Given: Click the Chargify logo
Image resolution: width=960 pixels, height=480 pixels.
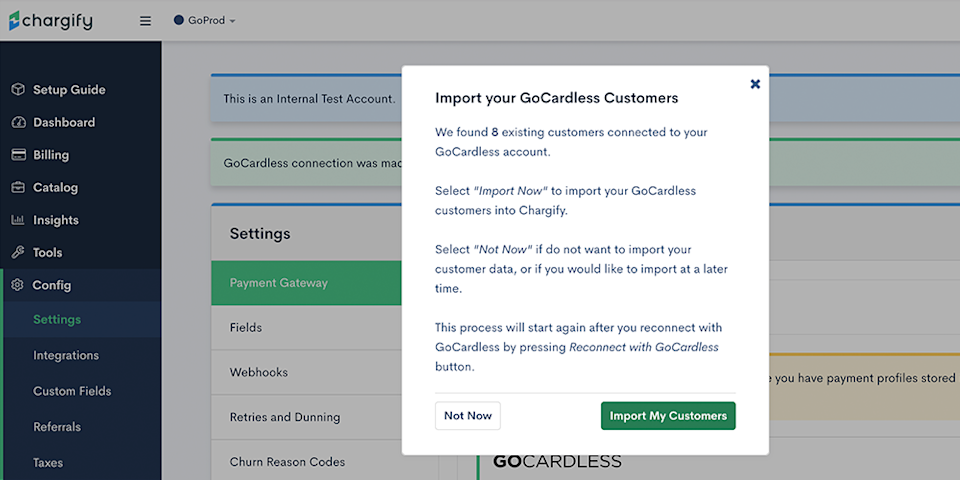Looking at the screenshot, I should click(51, 21).
